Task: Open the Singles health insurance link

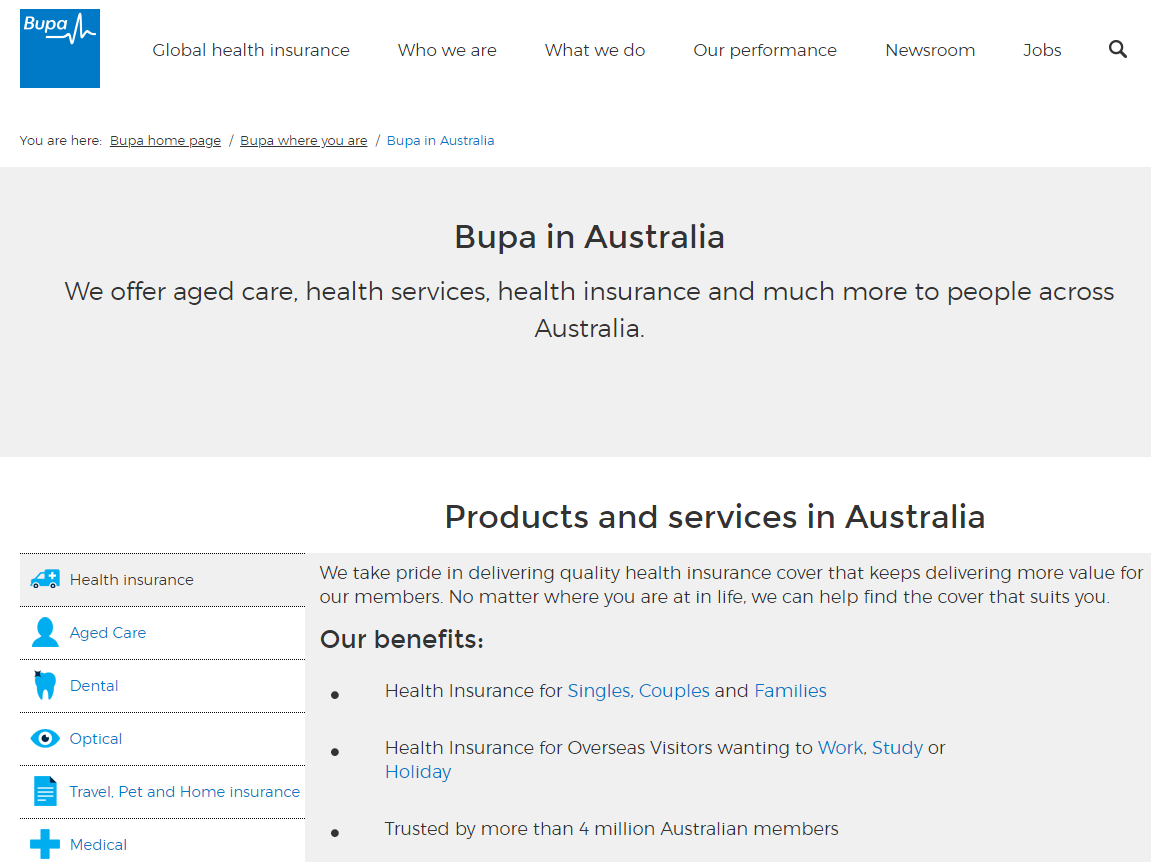Action: 598,691
